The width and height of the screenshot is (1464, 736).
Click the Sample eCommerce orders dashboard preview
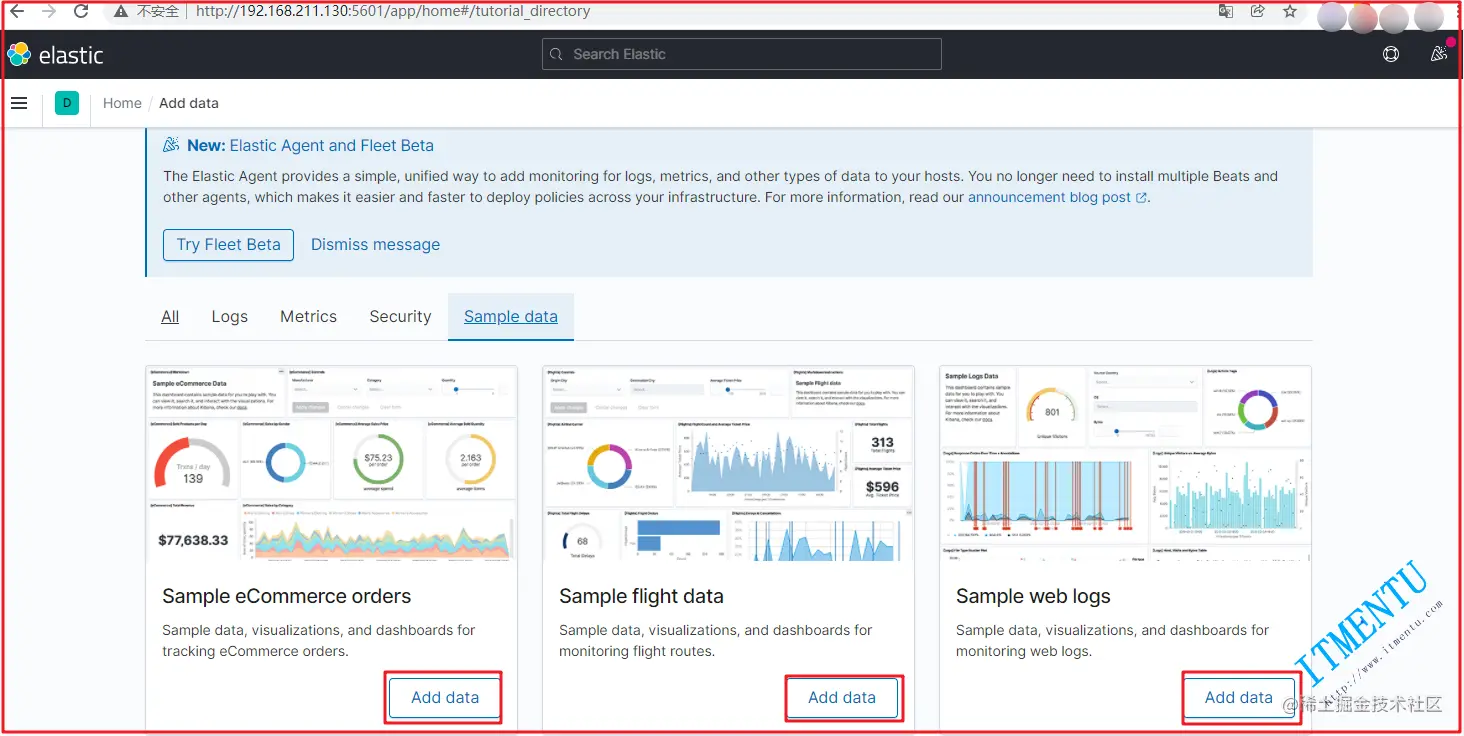pyautogui.click(x=331, y=463)
